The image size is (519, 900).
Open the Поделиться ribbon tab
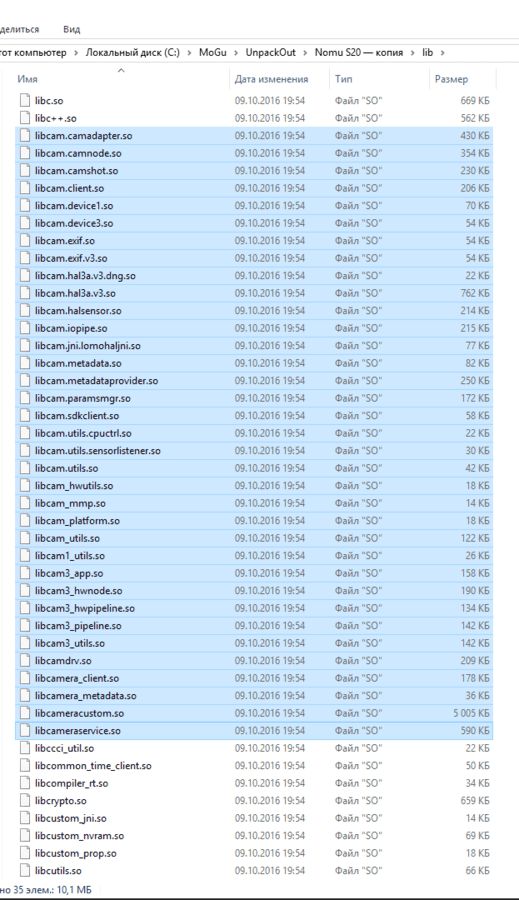[x=20, y=29]
